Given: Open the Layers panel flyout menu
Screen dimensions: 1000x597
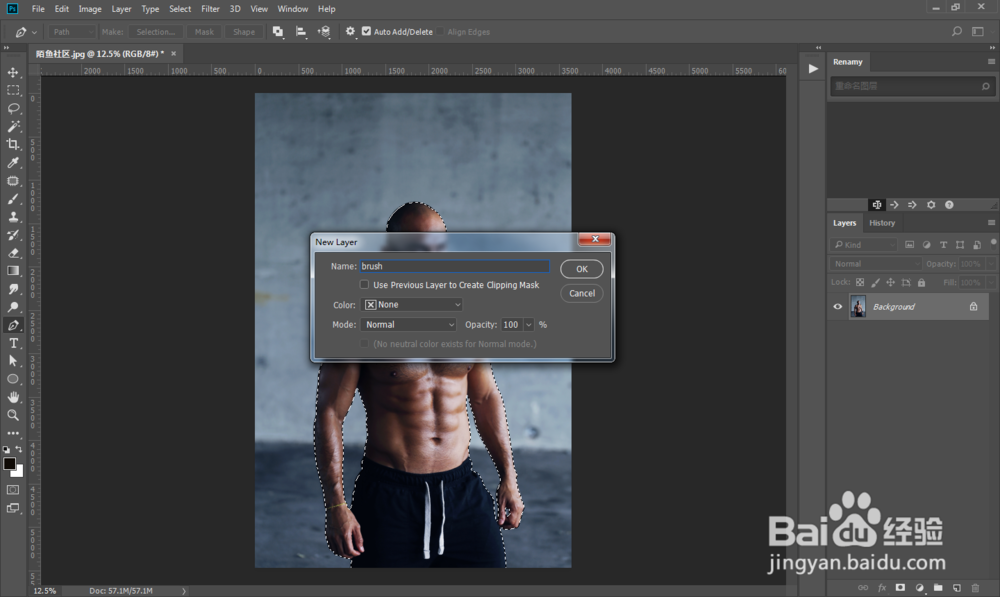Looking at the screenshot, I should tap(991, 223).
